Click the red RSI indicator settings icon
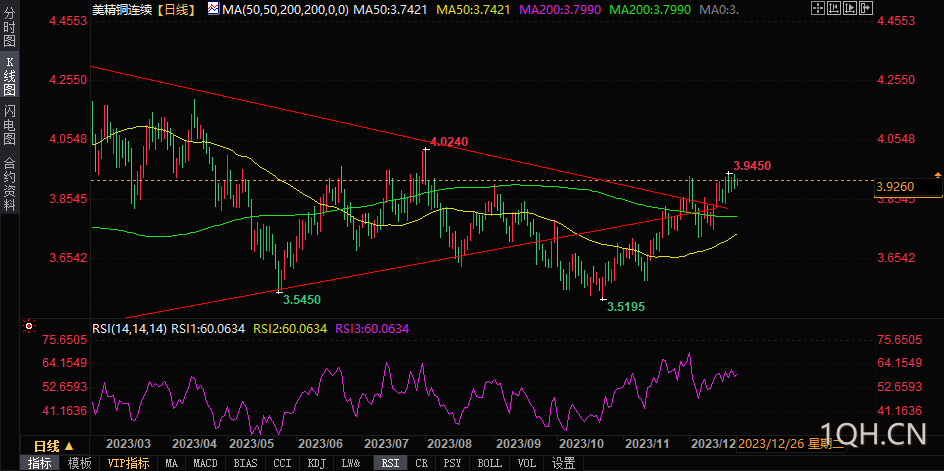The height and width of the screenshot is (471, 944). pos(27,327)
